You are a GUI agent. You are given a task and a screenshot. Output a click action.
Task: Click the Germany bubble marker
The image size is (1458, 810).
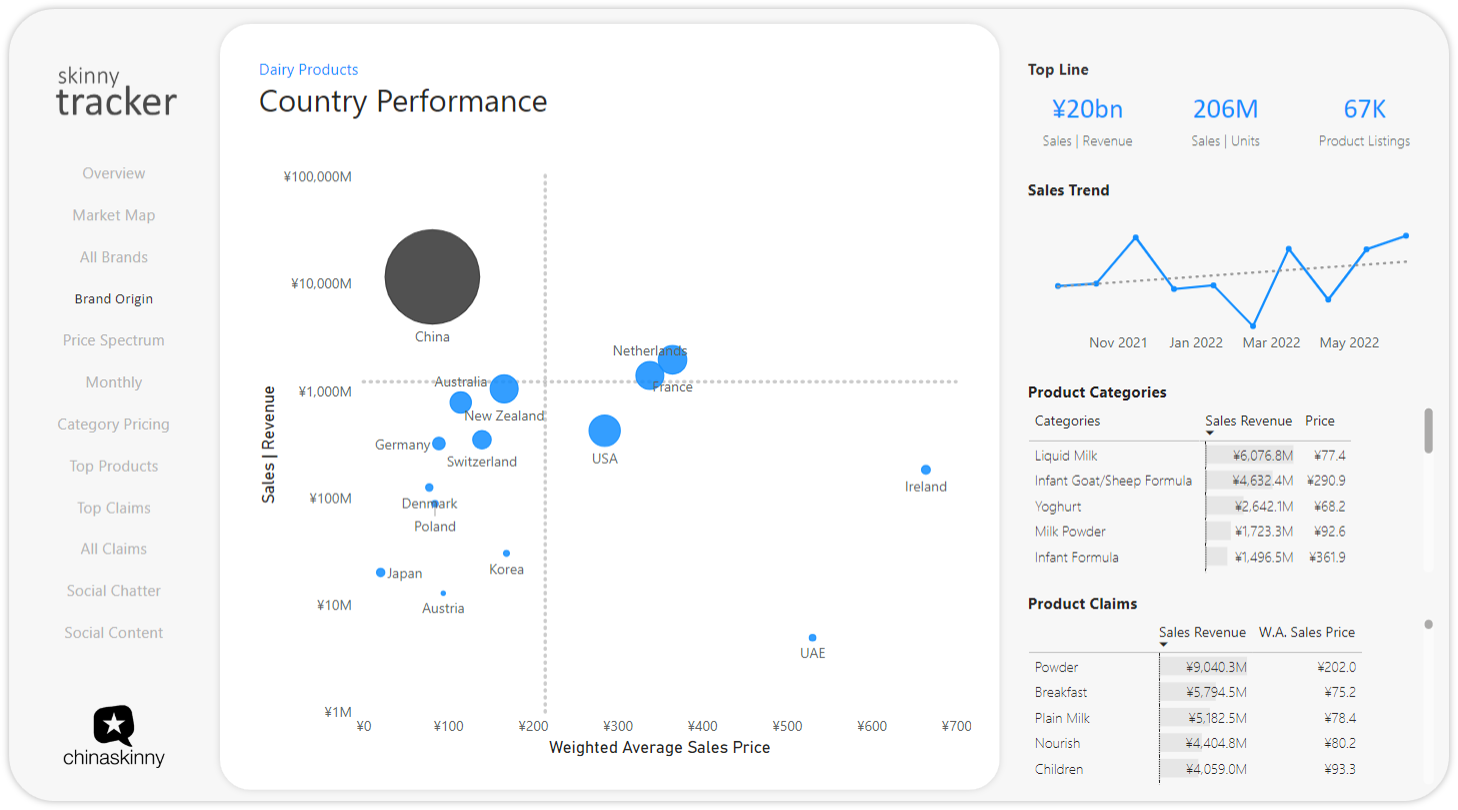[x=439, y=444]
